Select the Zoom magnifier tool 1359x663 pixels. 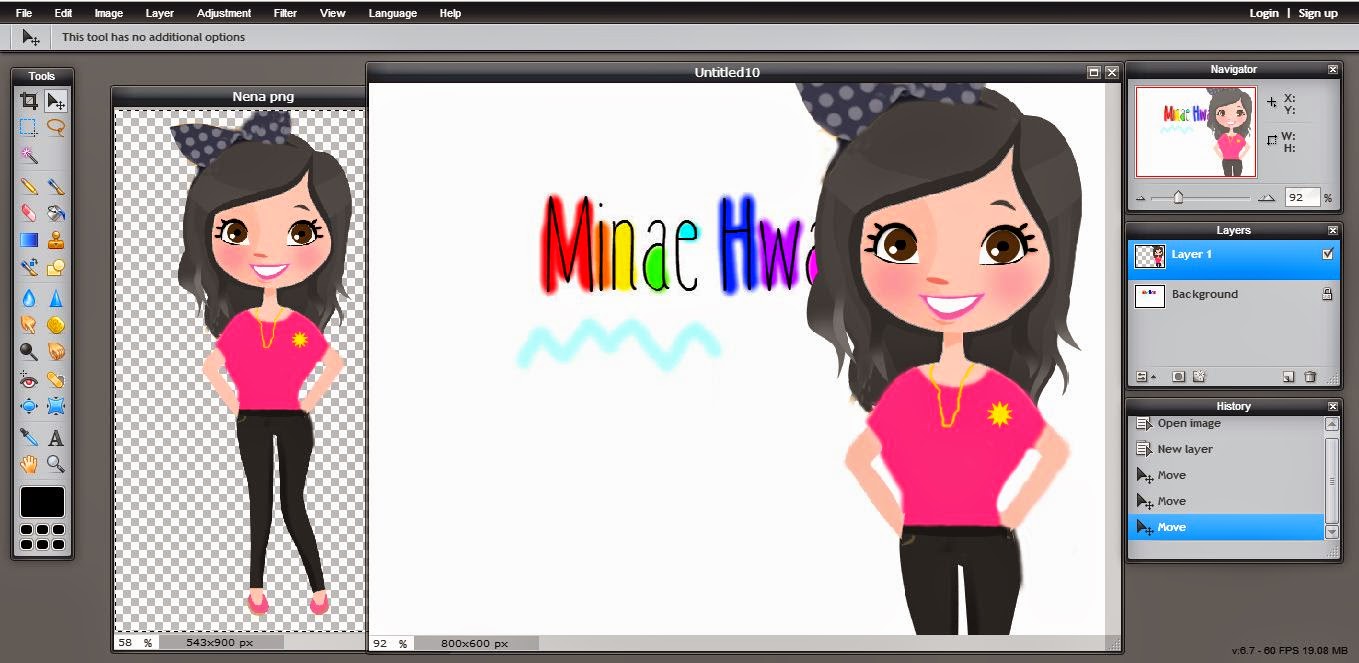point(56,464)
